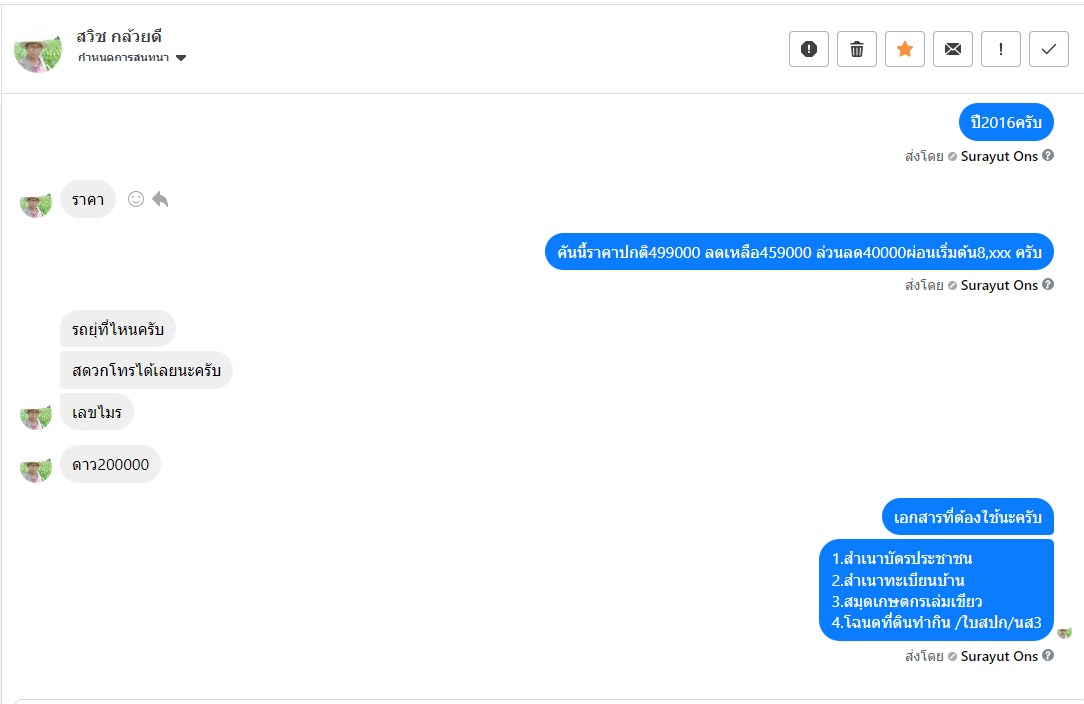Select the เอกสารที่ต้องใช้นะครับ message bubble
Screen dimensions: 1084x704
(967, 517)
